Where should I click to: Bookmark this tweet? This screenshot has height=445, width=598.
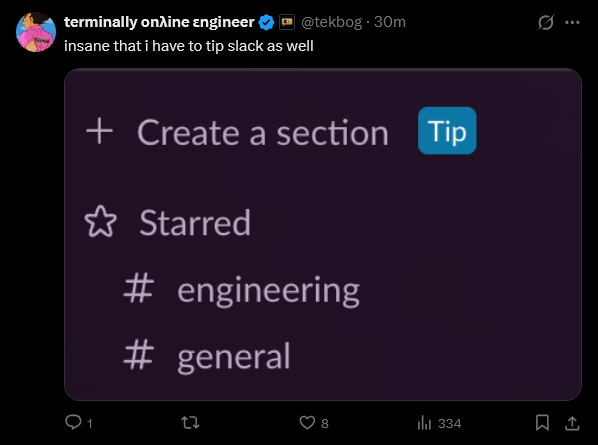[542, 423]
